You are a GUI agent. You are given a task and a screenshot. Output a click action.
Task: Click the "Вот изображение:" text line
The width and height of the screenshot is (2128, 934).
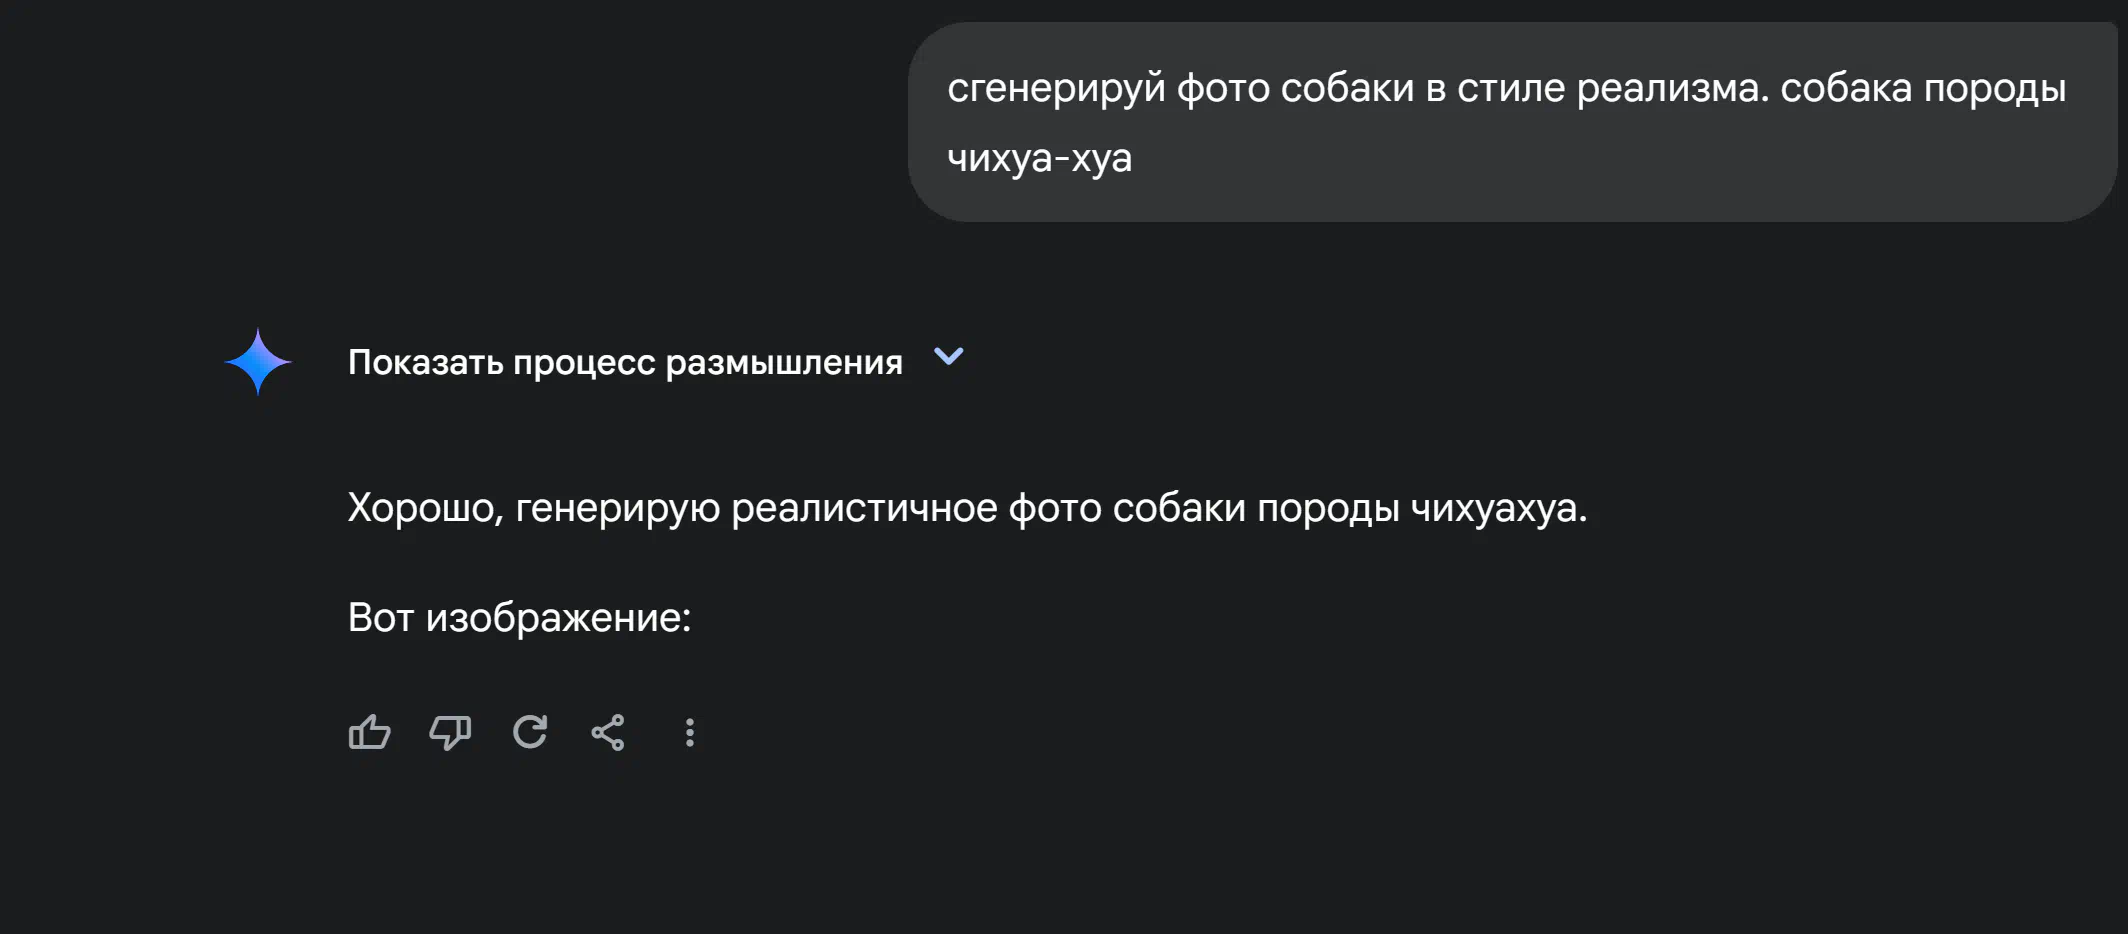click(x=519, y=617)
